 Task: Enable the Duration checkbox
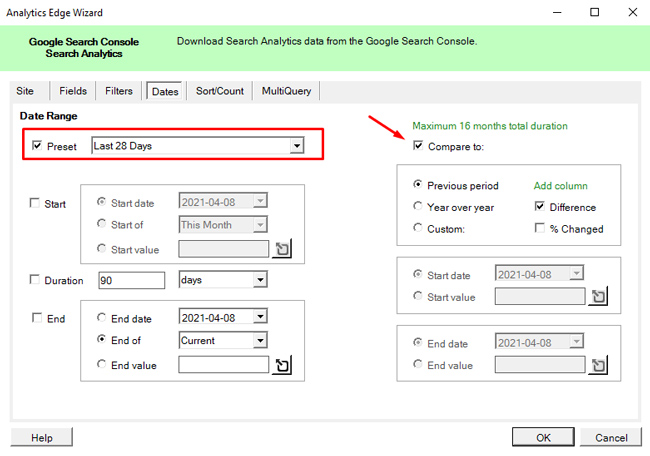coord(35,280)
